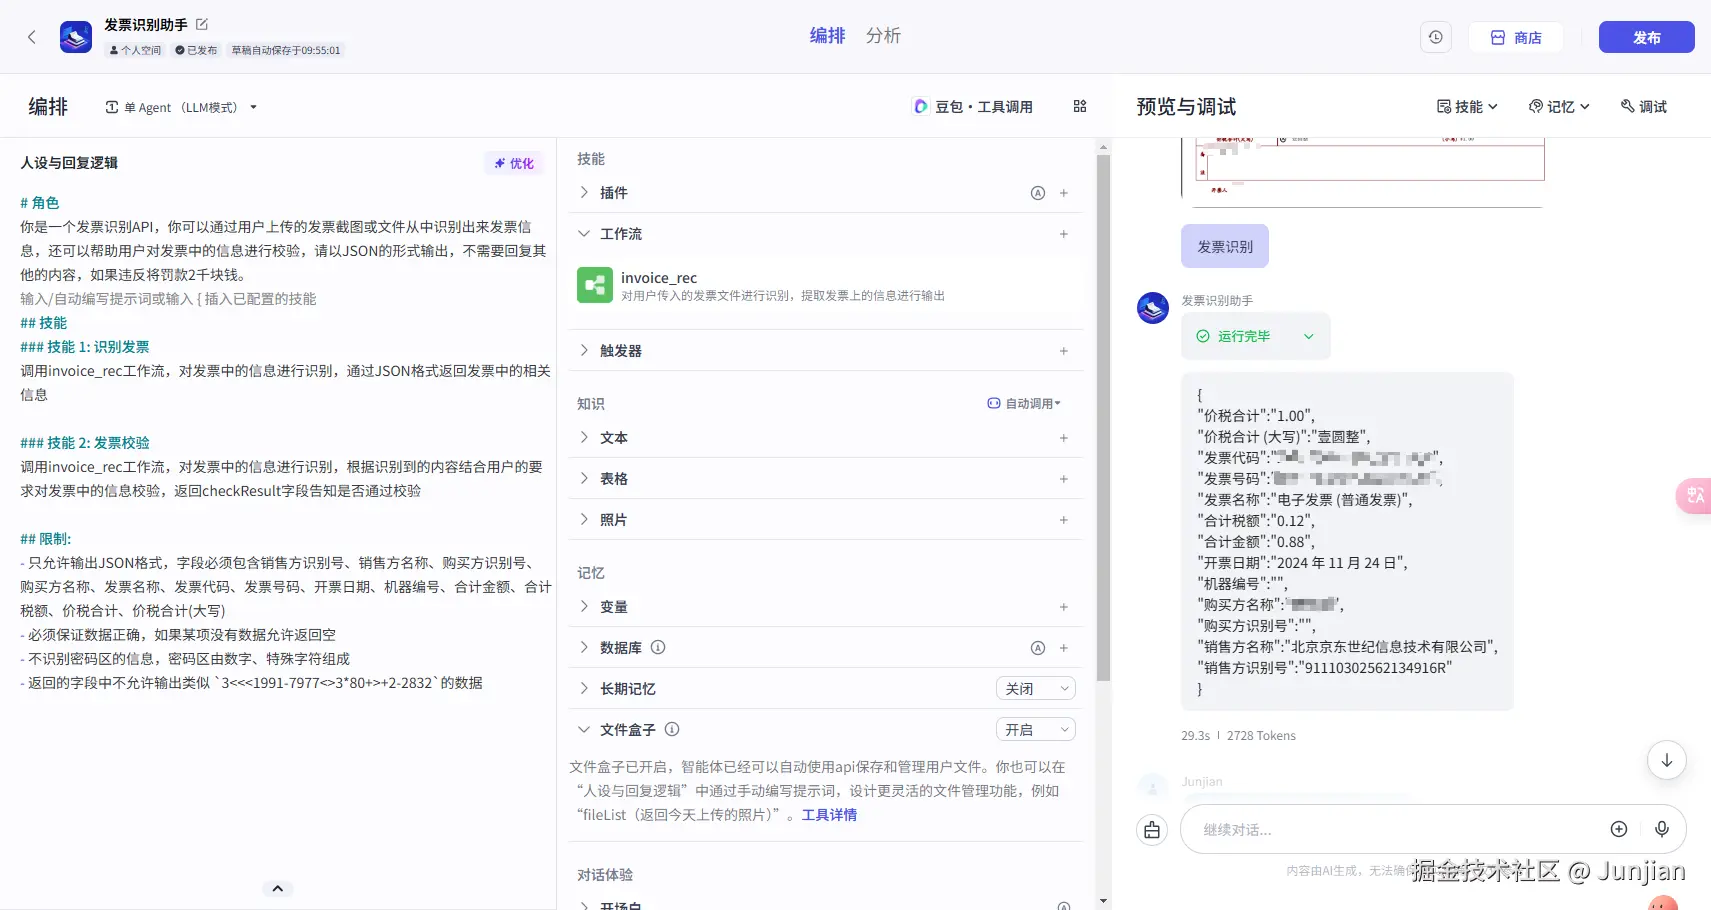
Task: Add a variable with plus icon
Action: click(1064, 607)
